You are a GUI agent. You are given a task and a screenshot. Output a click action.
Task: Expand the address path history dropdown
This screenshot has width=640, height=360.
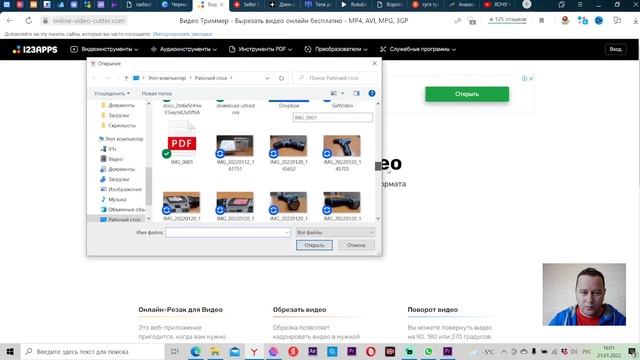267,78
